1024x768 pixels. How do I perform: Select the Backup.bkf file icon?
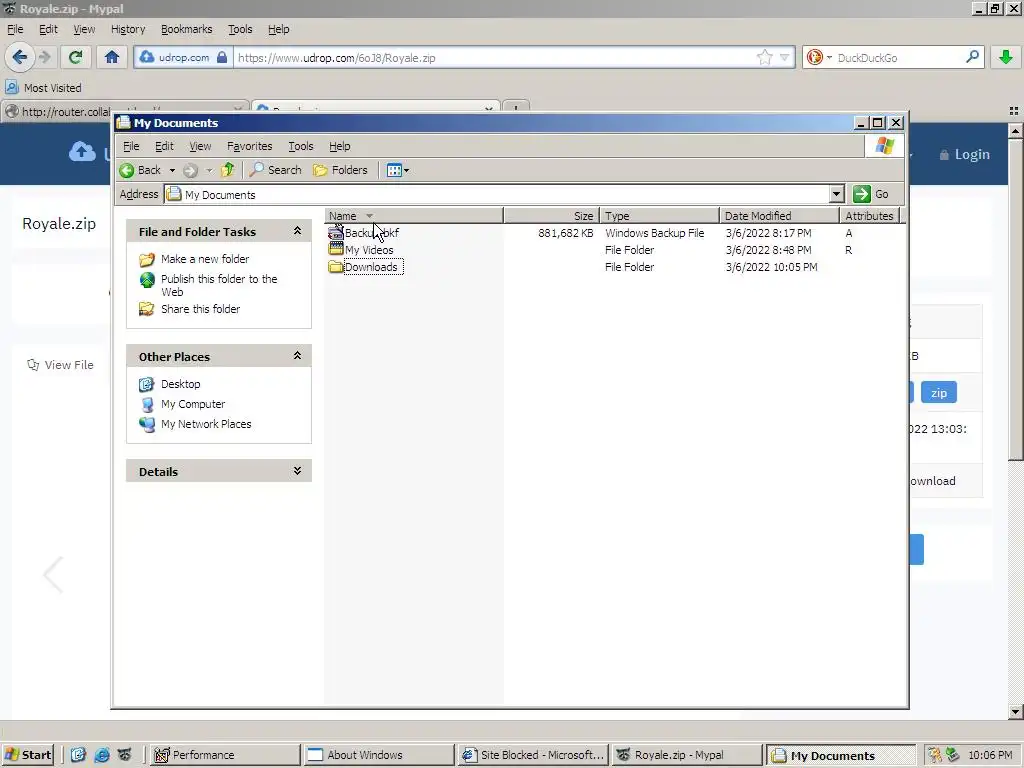pyautogui.click(x=336, y=232)
